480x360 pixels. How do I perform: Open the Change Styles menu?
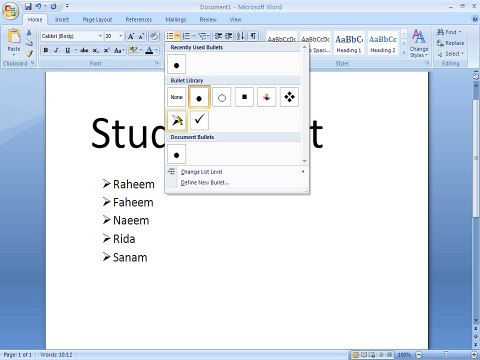[419, 43]
